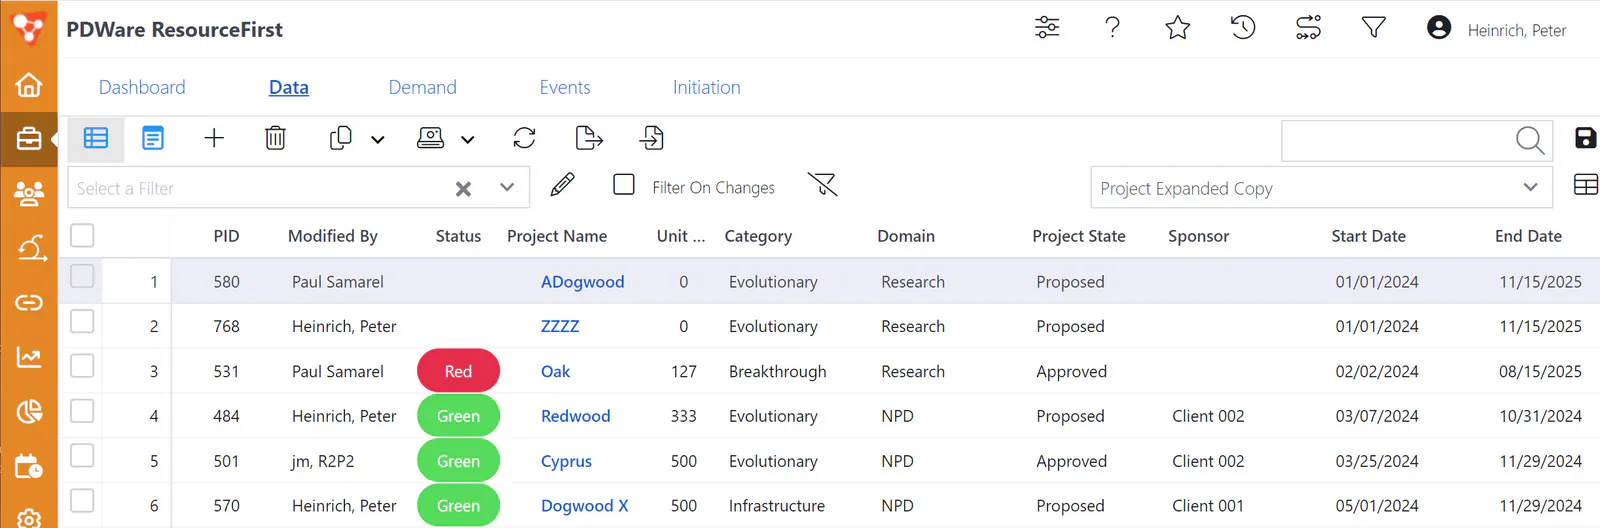The height and width of the screenshot is (528, 1600).
Task: Open the ZZZZ project link
Action: coord(560,326)
